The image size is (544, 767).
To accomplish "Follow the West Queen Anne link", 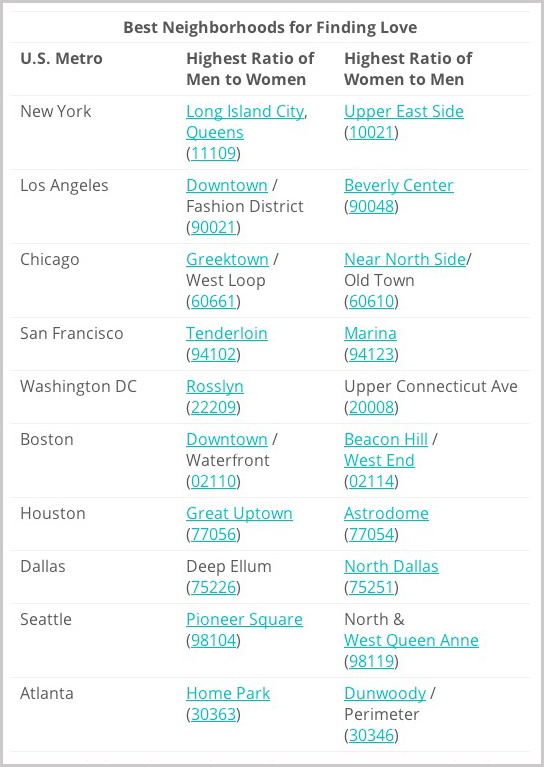I will tap(411, 640).
